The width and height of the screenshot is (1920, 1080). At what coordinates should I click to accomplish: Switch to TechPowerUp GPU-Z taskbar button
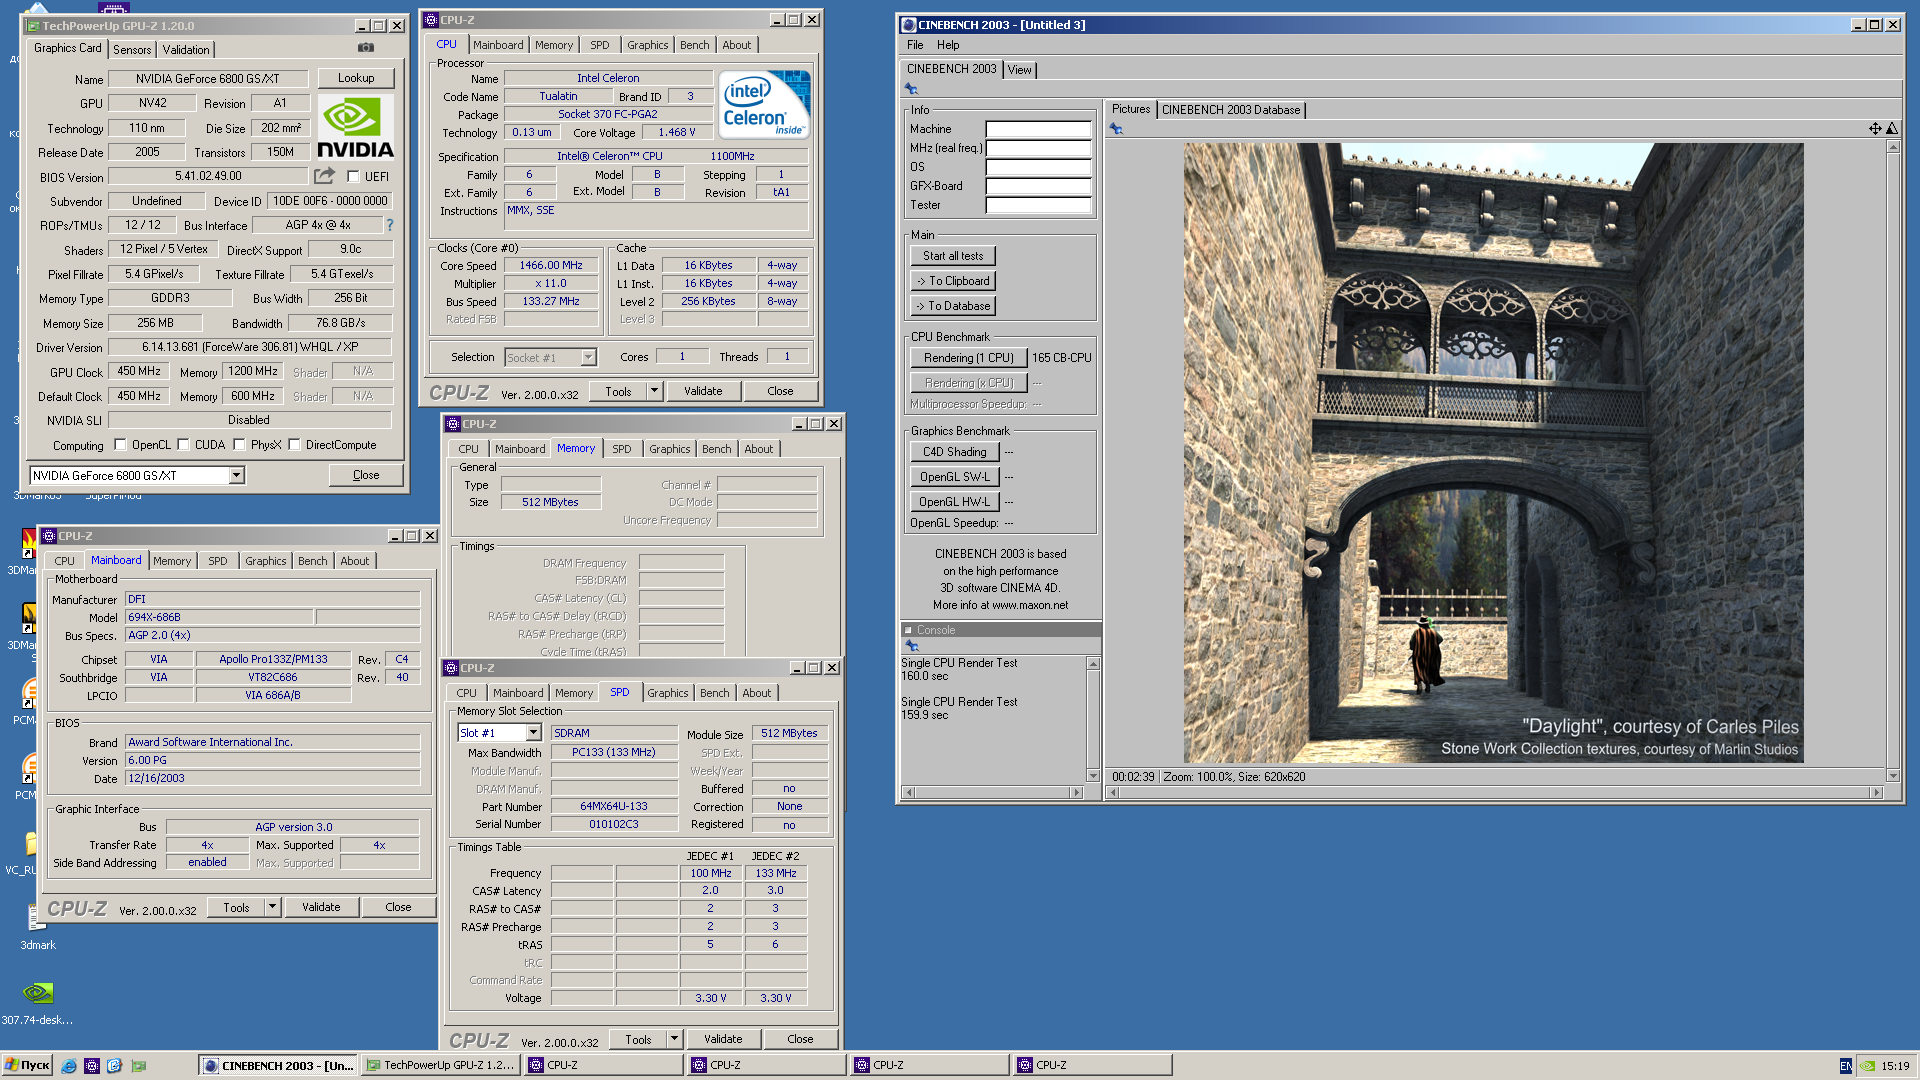pyautogui.click(x=439, y=1066)
